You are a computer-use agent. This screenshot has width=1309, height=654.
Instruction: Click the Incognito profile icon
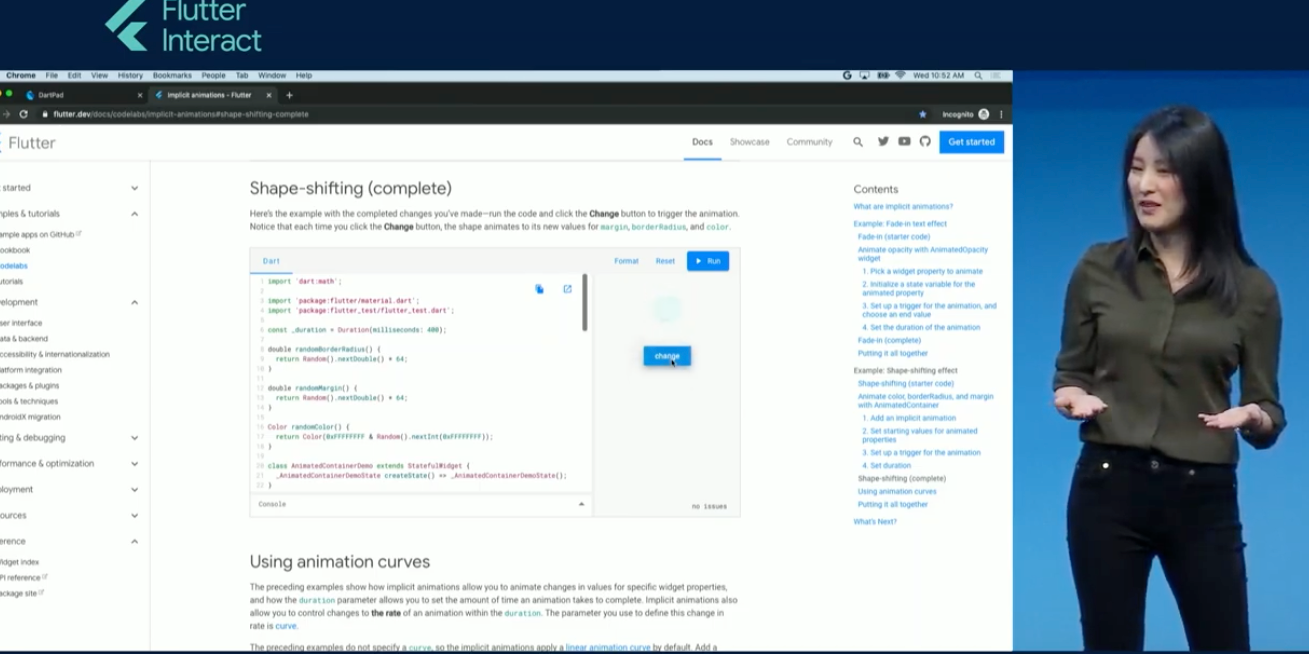[x=983, y=114]
